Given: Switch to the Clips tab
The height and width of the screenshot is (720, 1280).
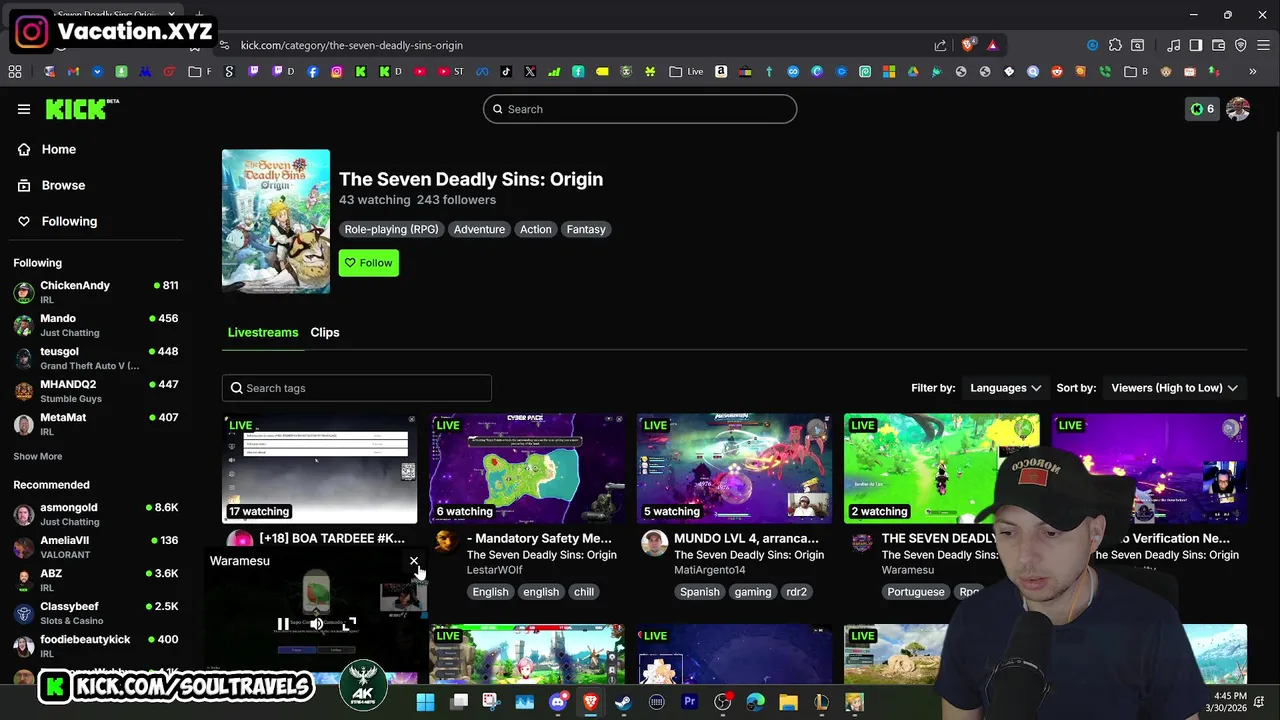Looking at the screenshot, I should pyautogui.click(x=325, y=332).
